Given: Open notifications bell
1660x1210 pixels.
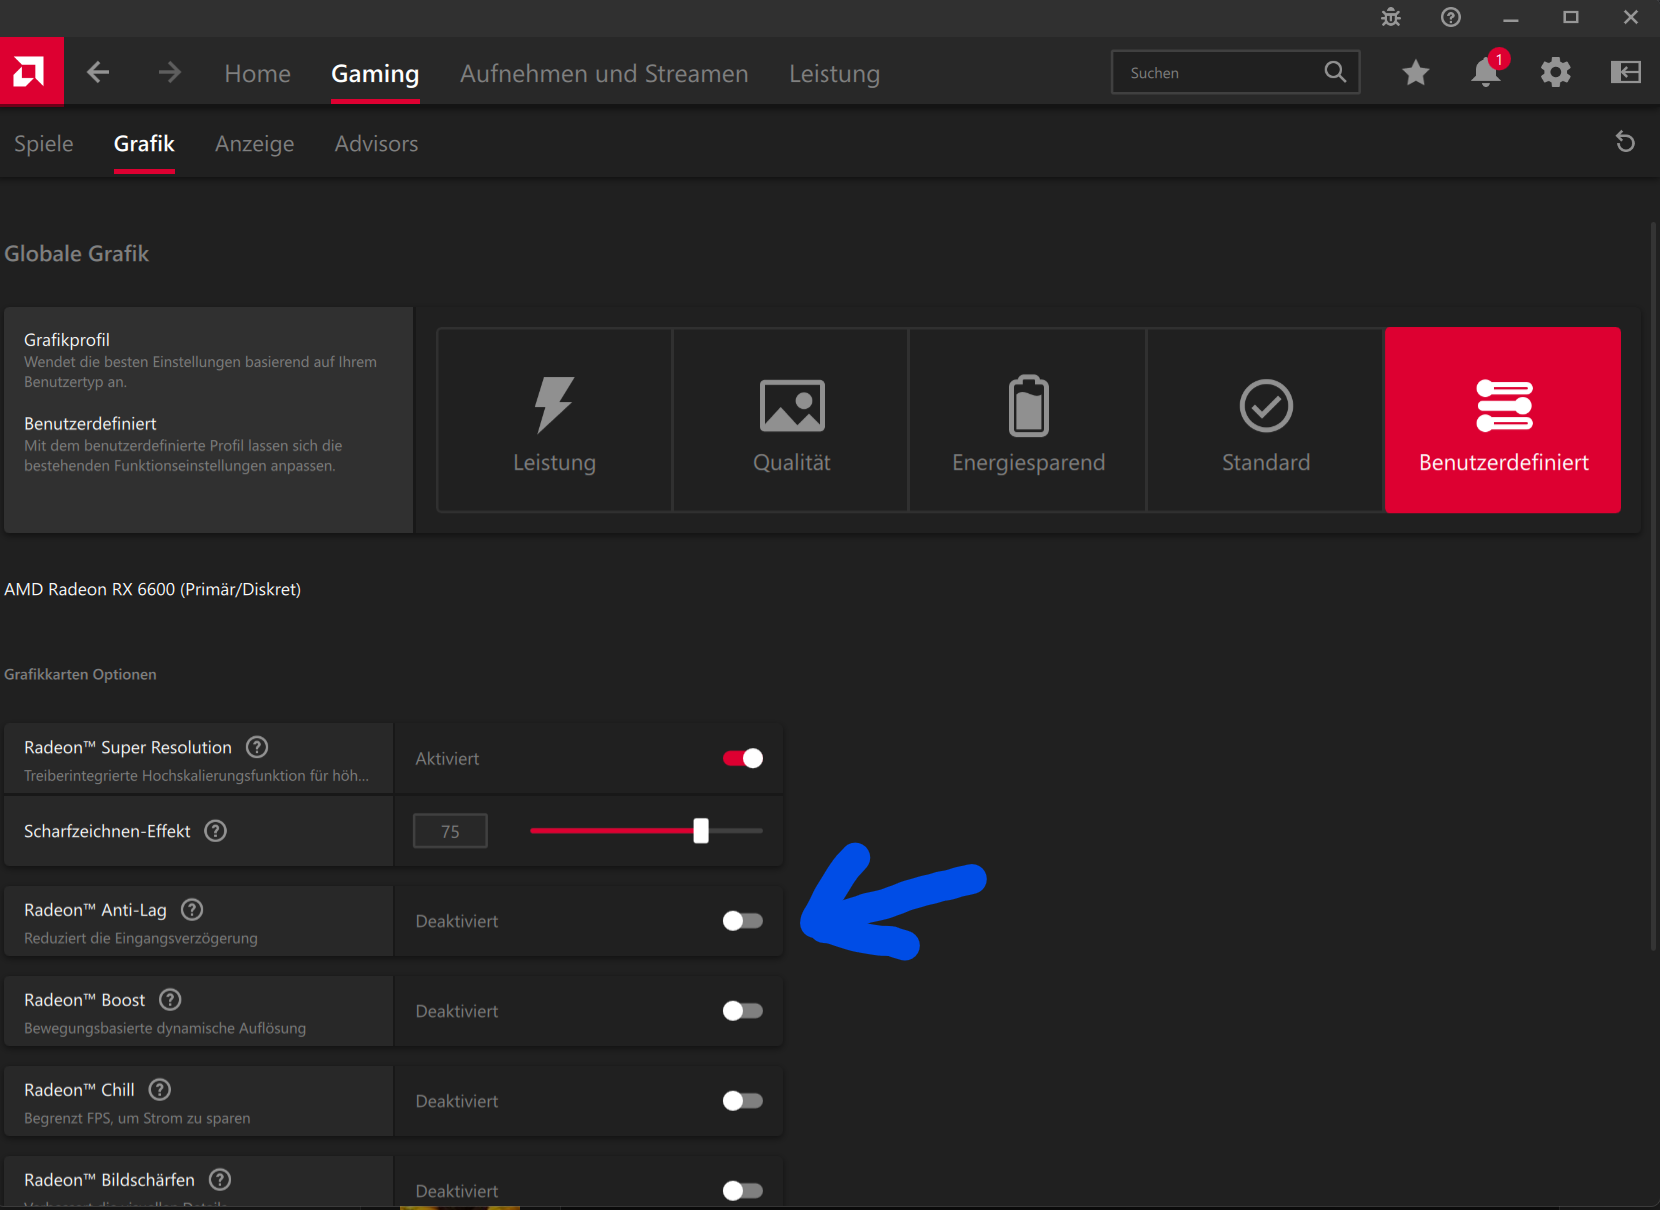Looking at the screenshot, I should (x=1486, y=71).
